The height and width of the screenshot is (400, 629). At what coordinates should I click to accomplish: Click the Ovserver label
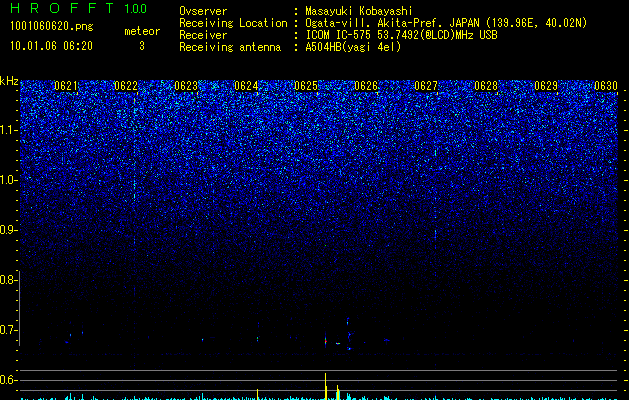[x=203, y=11]
